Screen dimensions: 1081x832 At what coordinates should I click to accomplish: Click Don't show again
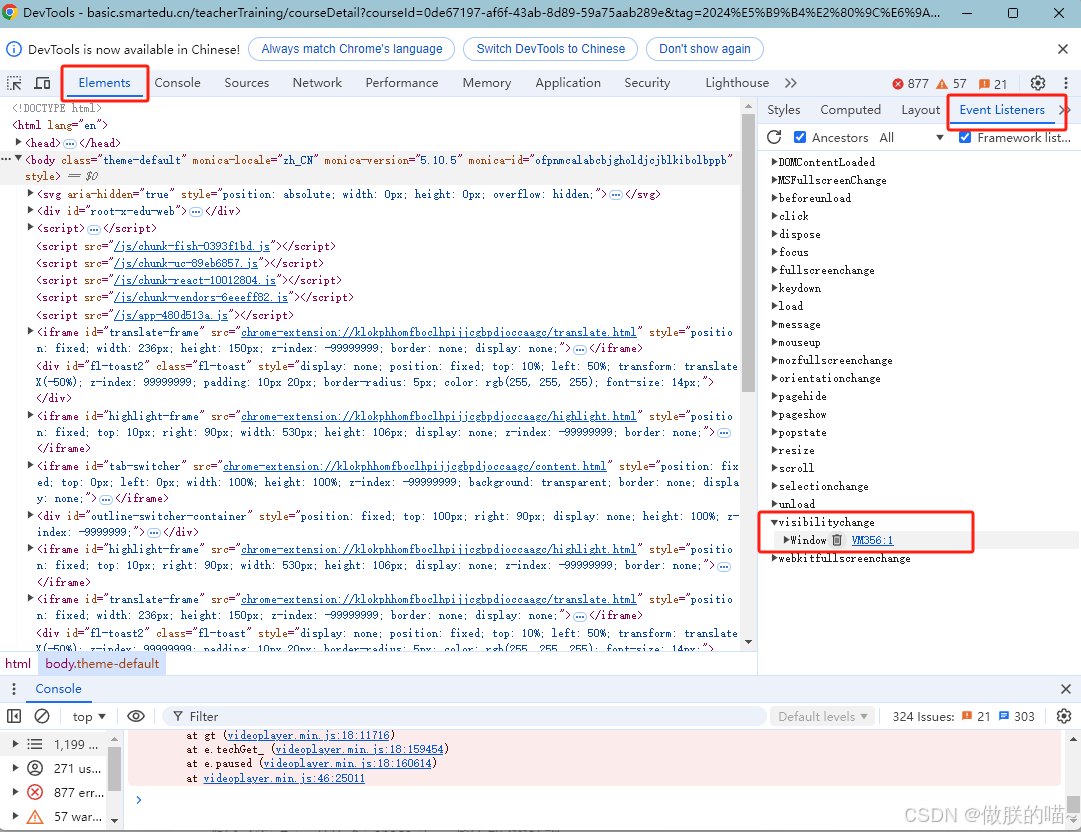click(705, 49)
